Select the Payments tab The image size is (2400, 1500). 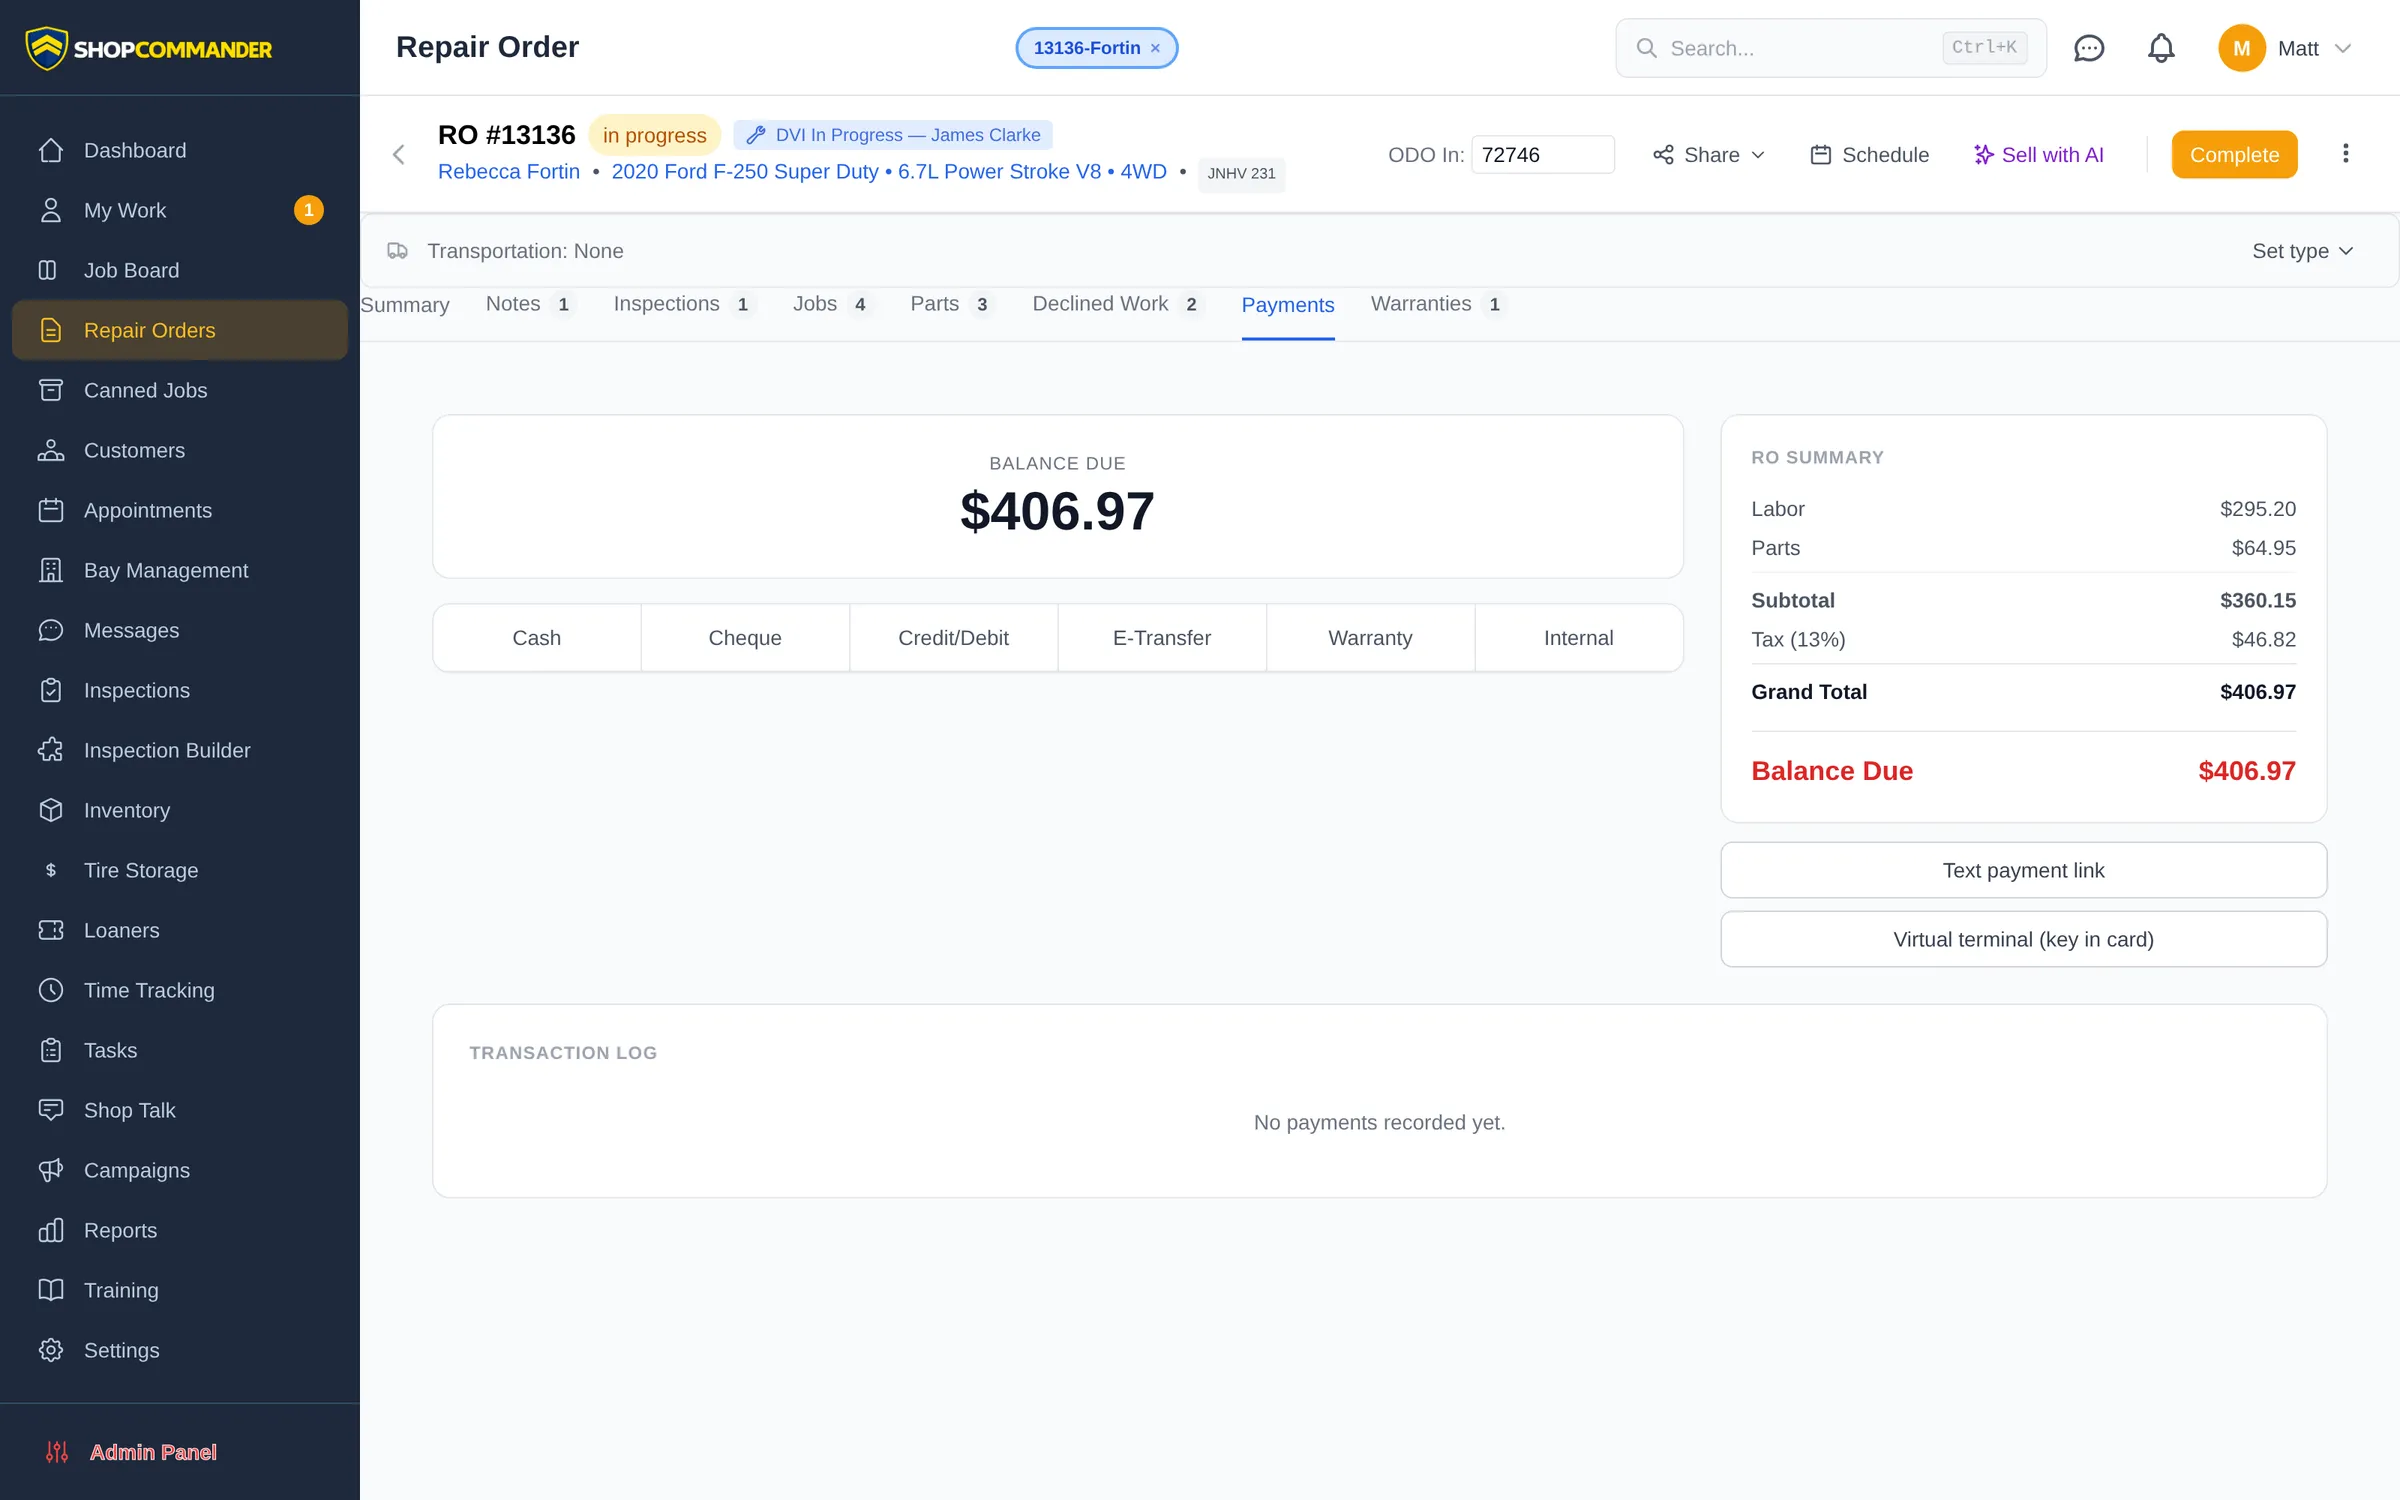click(x=1288, y=305)
